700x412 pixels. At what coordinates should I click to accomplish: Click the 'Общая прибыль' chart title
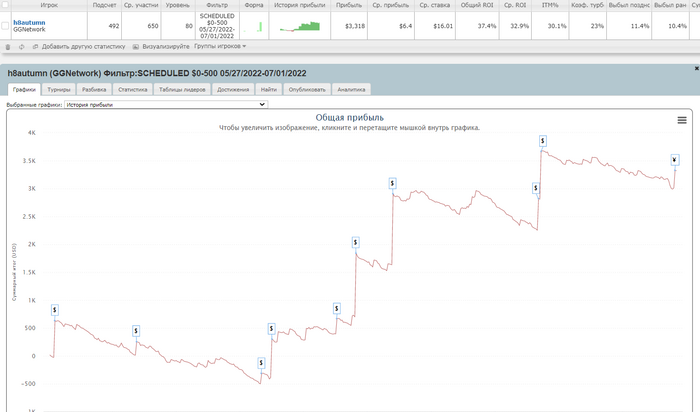[350, 117]
